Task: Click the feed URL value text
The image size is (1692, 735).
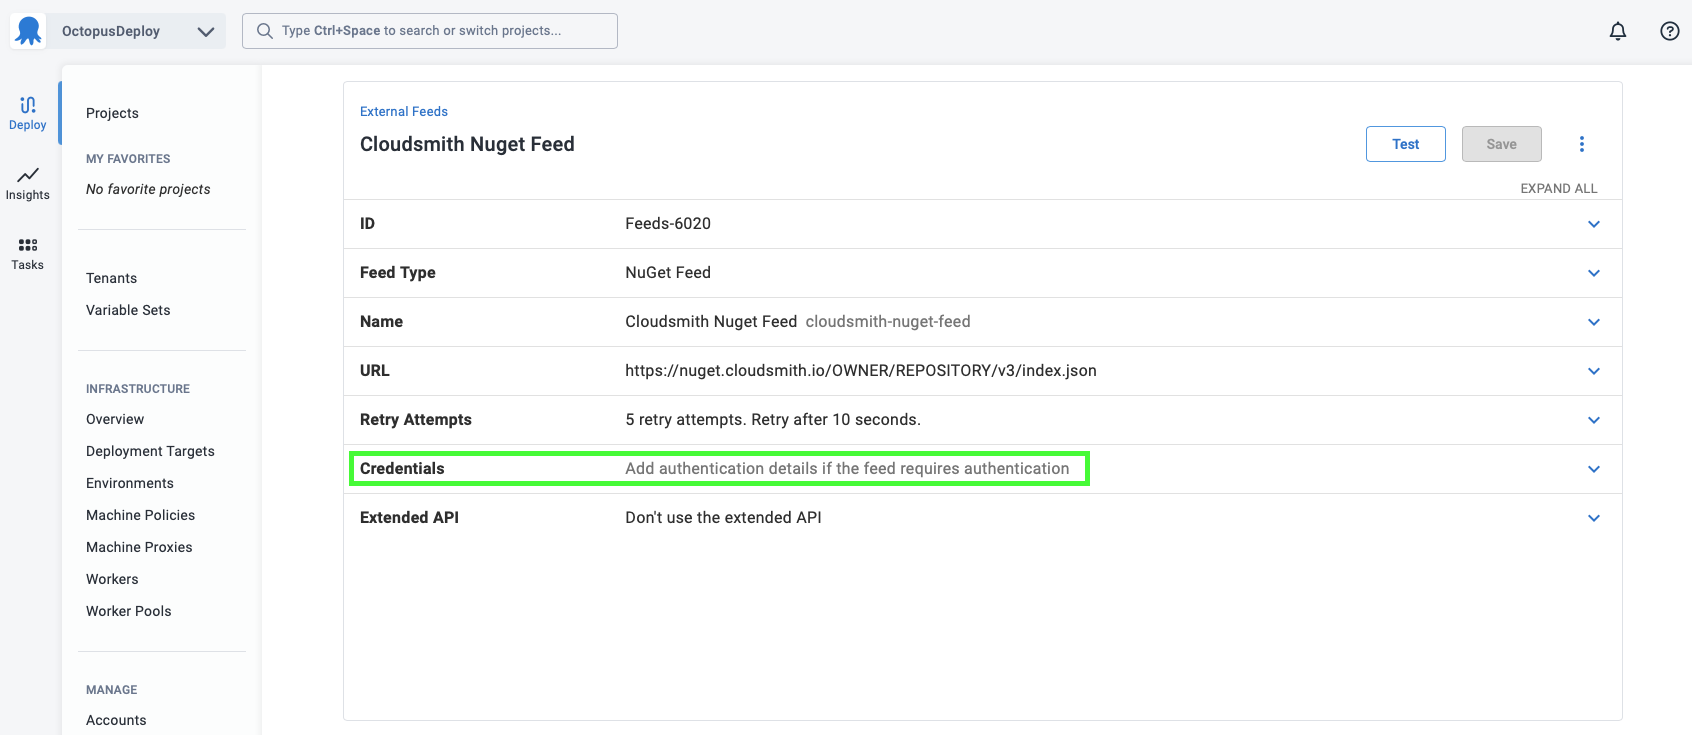Action: pyautogui.click(x=861, y=370)
